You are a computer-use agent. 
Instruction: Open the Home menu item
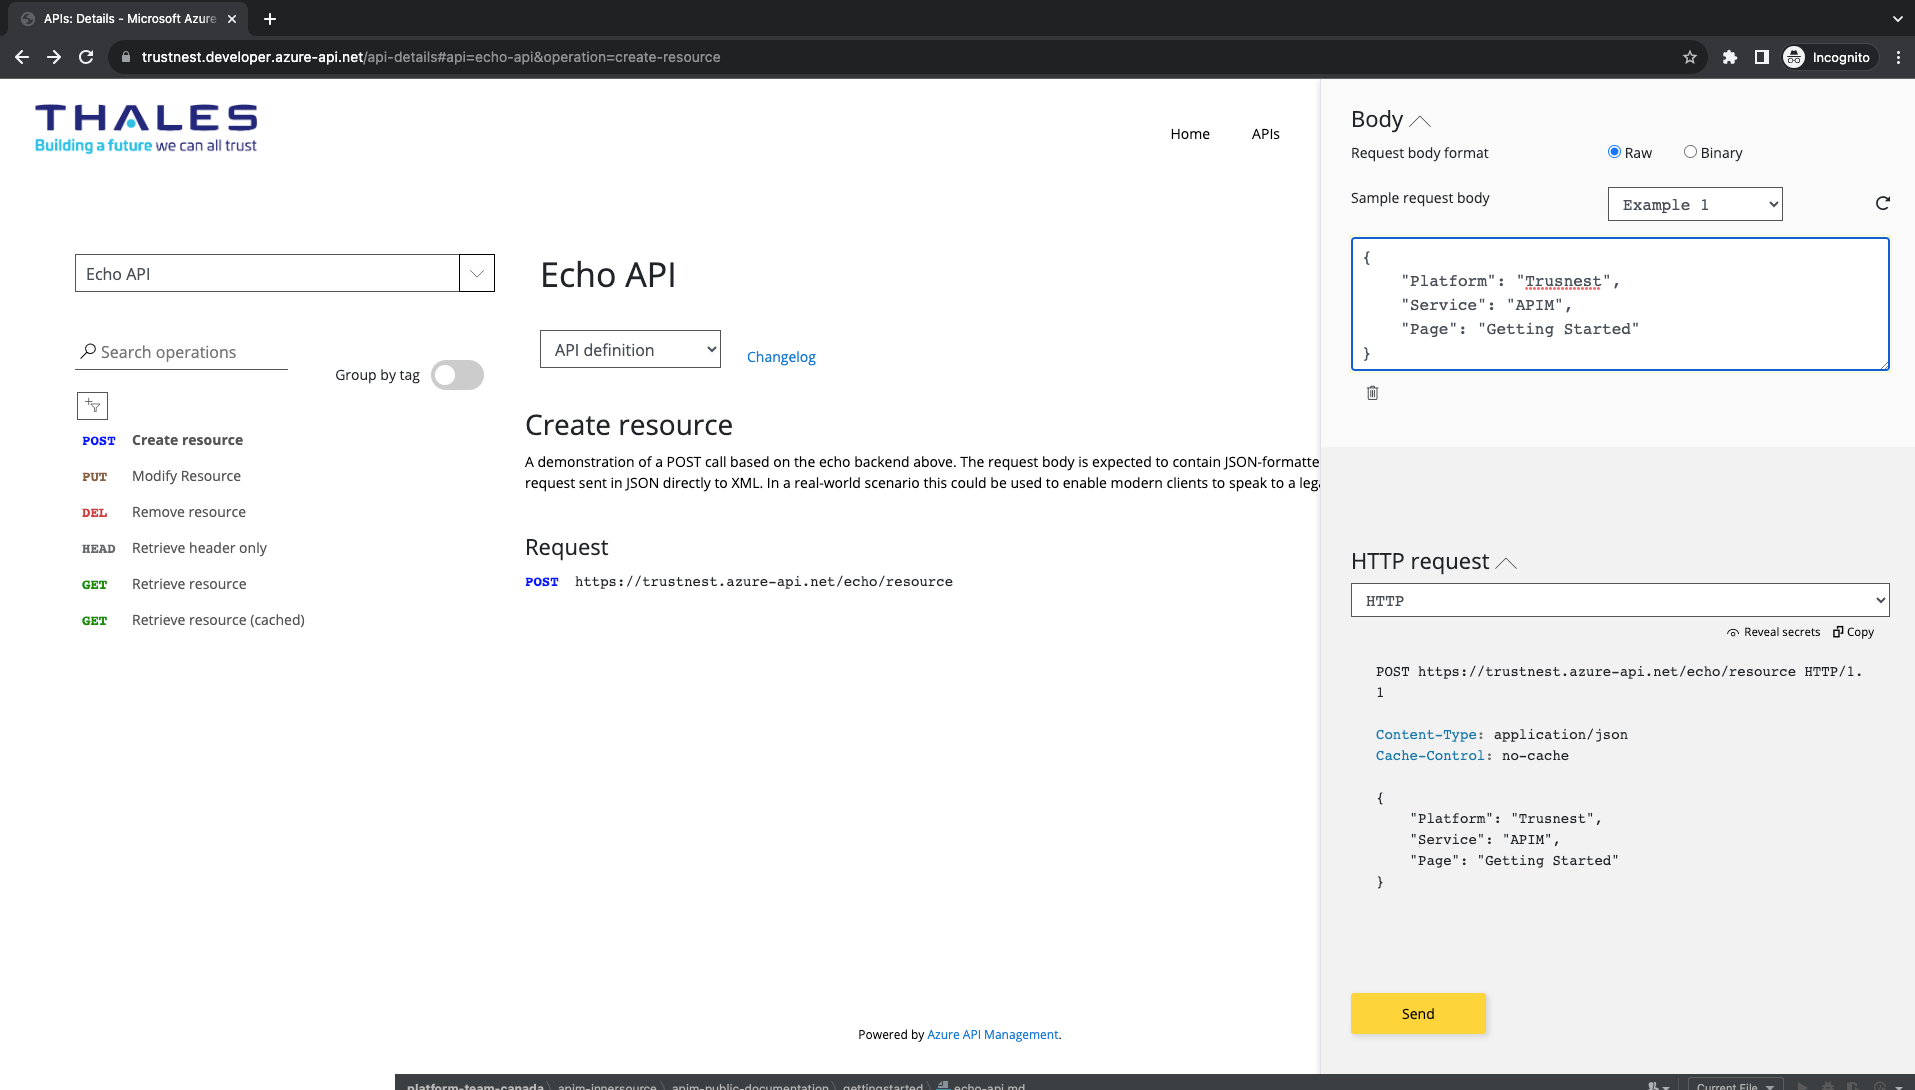[x=1190, y=134]
